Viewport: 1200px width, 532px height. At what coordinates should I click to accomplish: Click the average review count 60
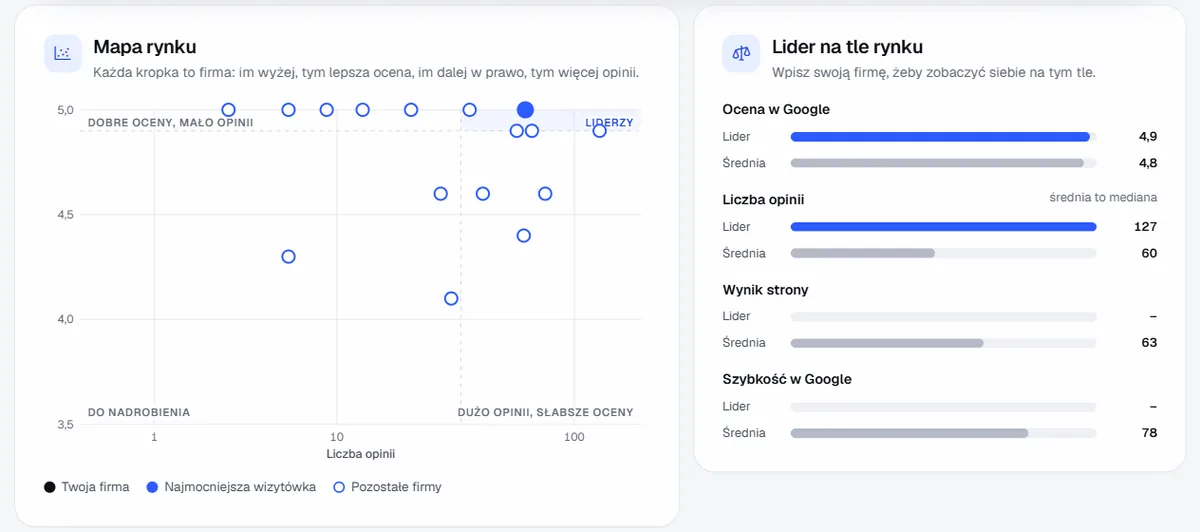coord(1150,253)
